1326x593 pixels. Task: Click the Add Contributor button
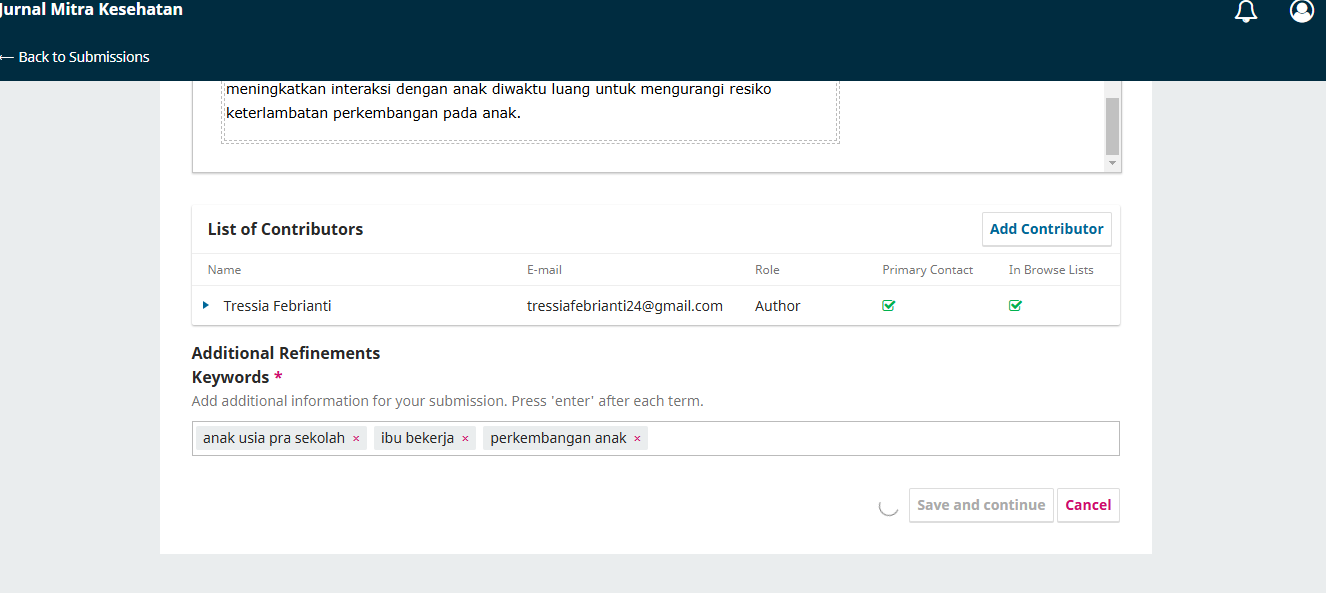[1046, 229]
